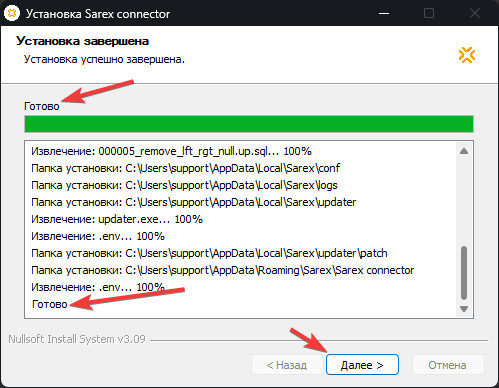Click the scroll down arrow in the log list
499x388 pixels.
[464, 309]
